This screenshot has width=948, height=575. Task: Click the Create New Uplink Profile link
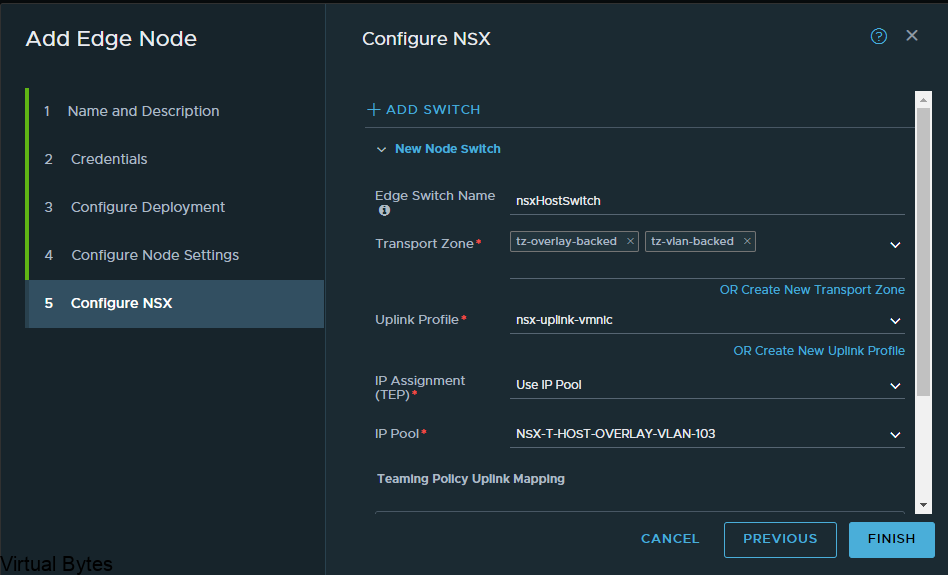[819, 351]
